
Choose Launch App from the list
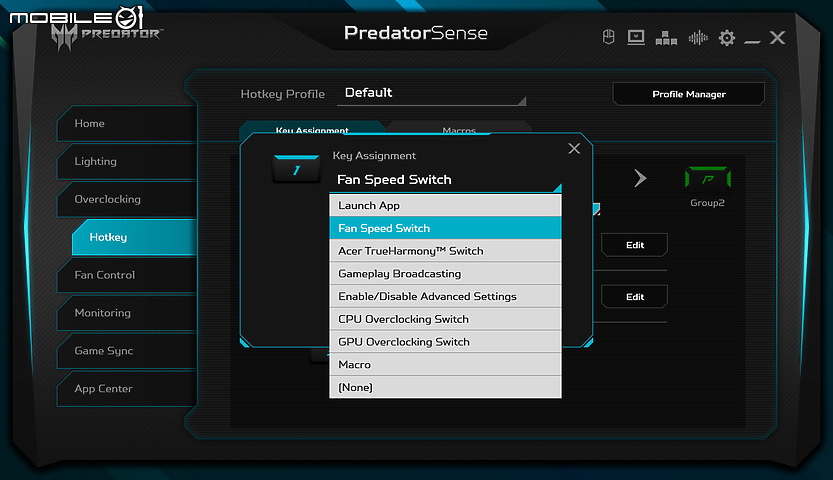pos(445,205)
